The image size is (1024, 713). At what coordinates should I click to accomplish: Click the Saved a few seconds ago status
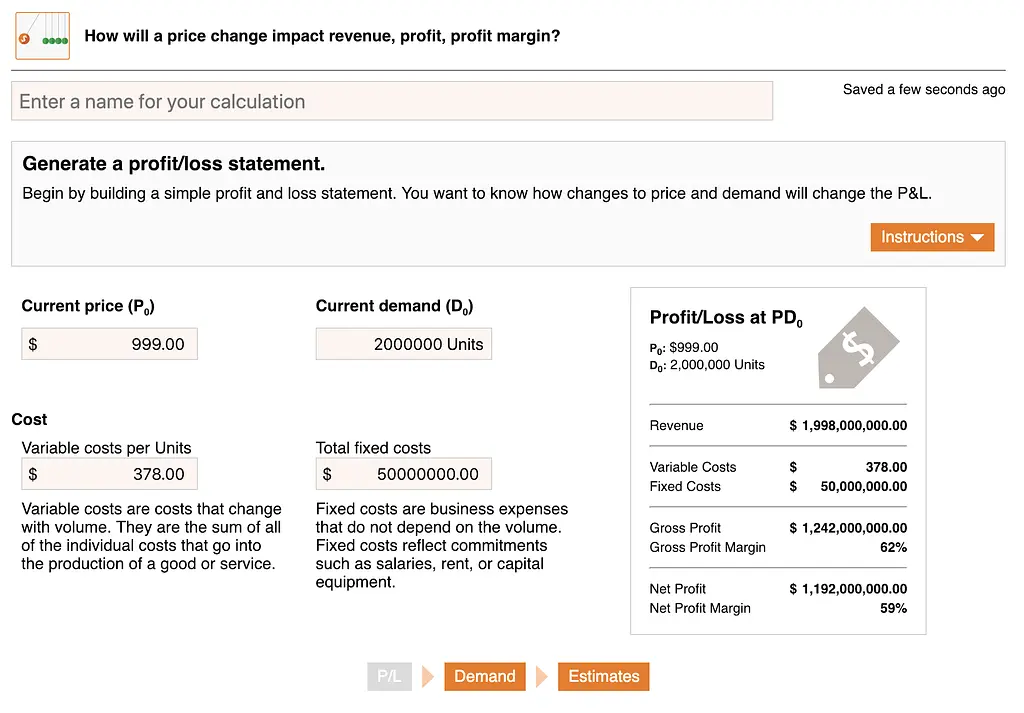coord(924,89)
